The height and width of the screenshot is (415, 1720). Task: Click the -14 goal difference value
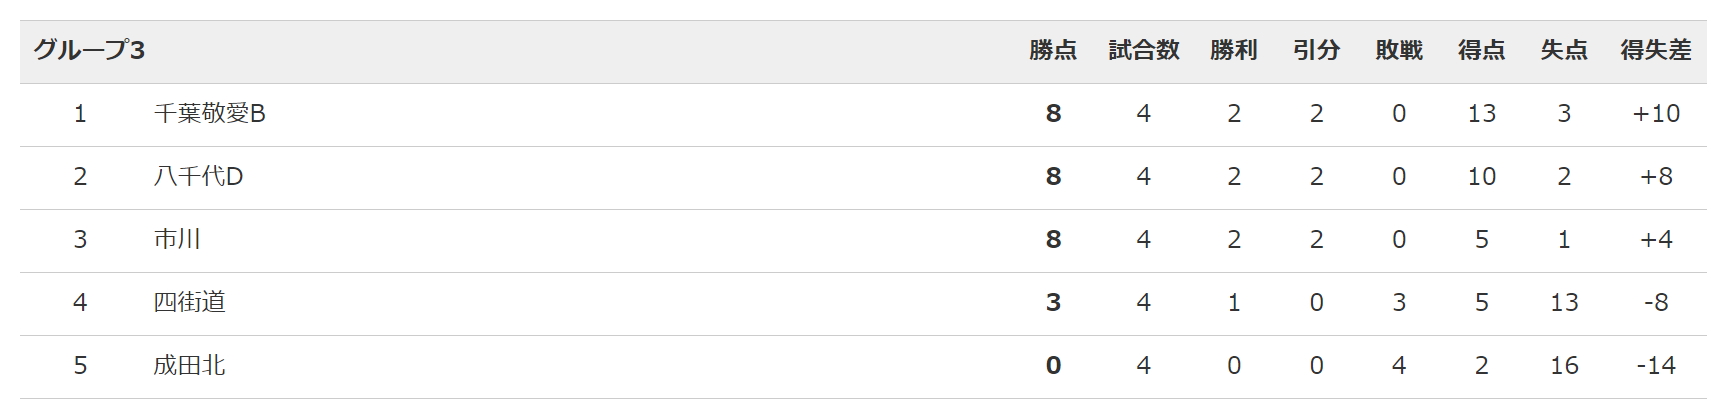(1656, 366)
